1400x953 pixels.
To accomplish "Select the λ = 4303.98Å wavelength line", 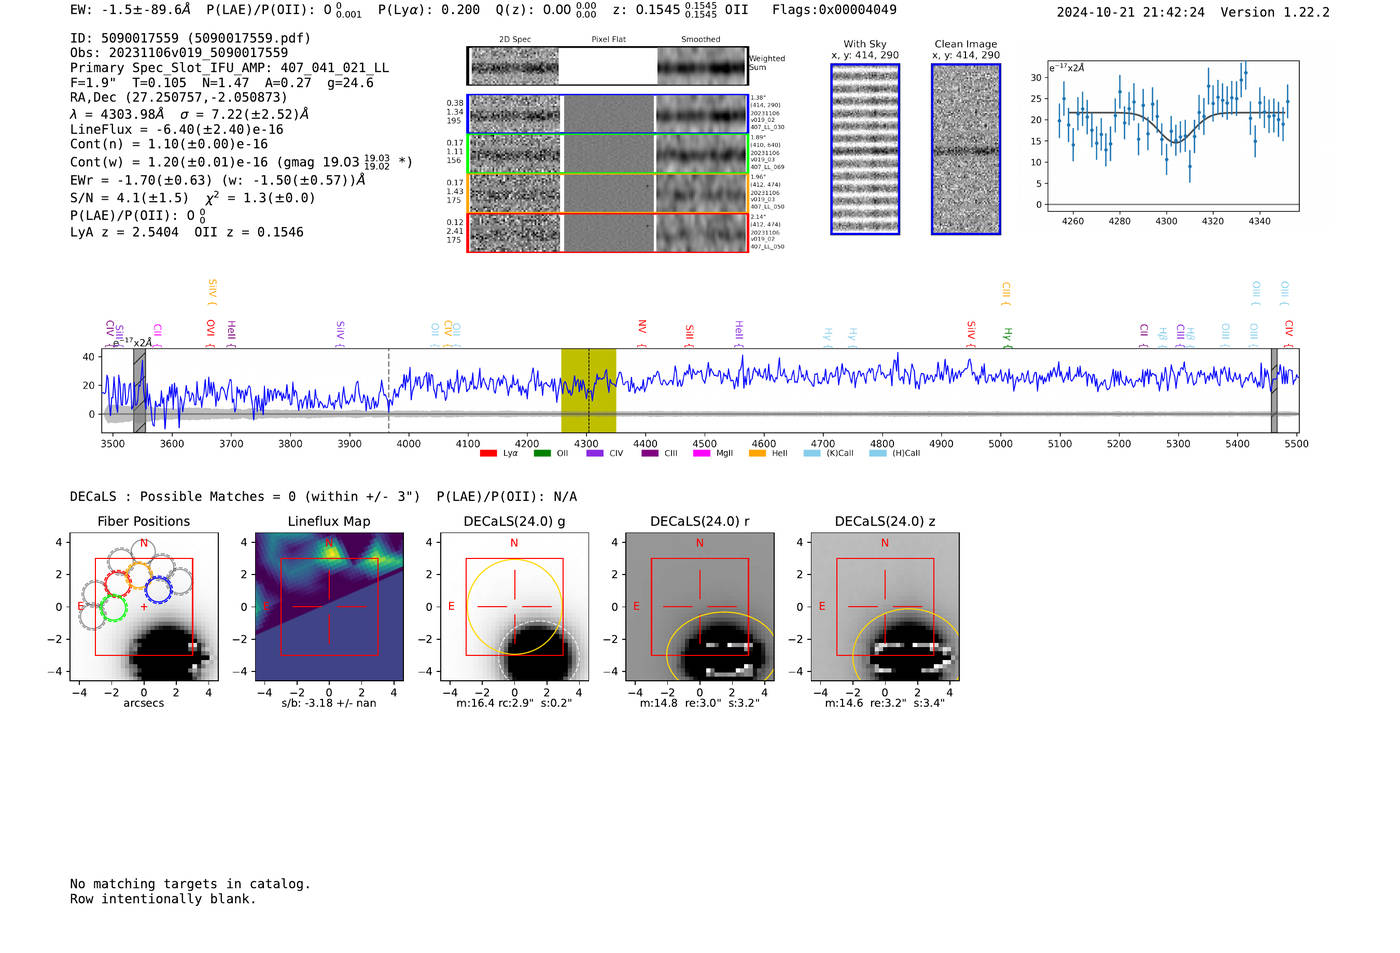I will point(189,114).
